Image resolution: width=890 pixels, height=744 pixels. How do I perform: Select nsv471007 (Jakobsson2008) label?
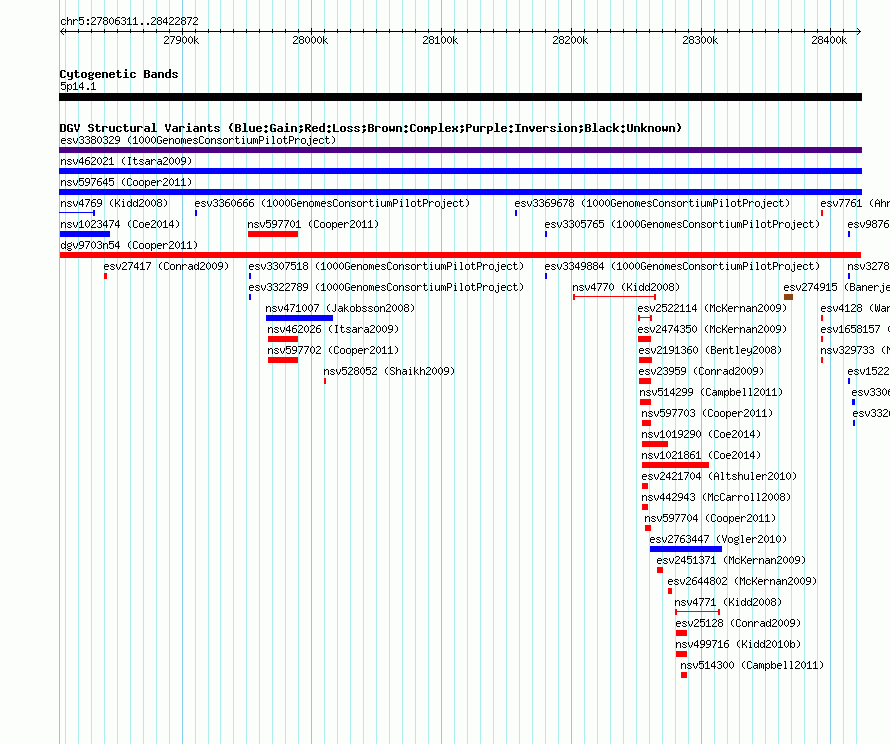(x=340, y=308)
